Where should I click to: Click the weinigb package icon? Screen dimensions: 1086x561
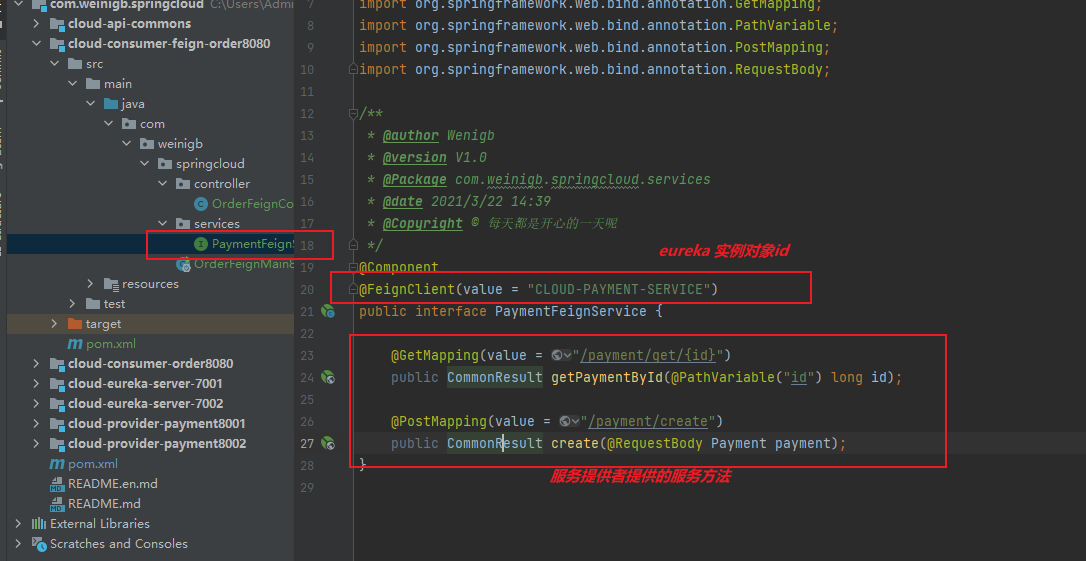(147, 144)
